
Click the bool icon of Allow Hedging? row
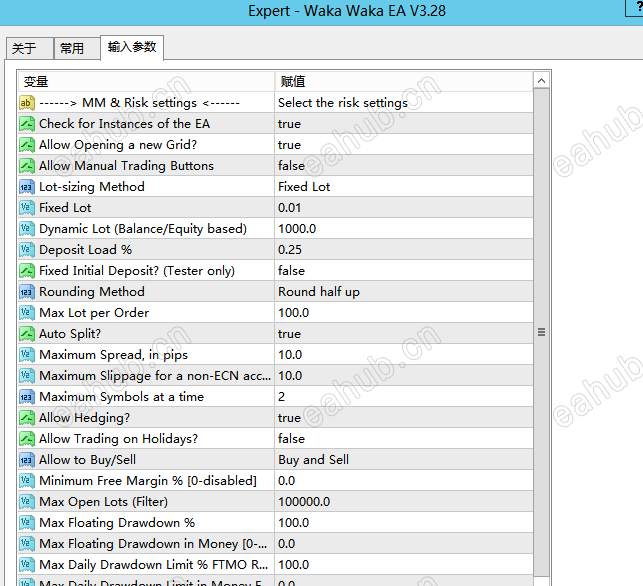pos(27,418)
